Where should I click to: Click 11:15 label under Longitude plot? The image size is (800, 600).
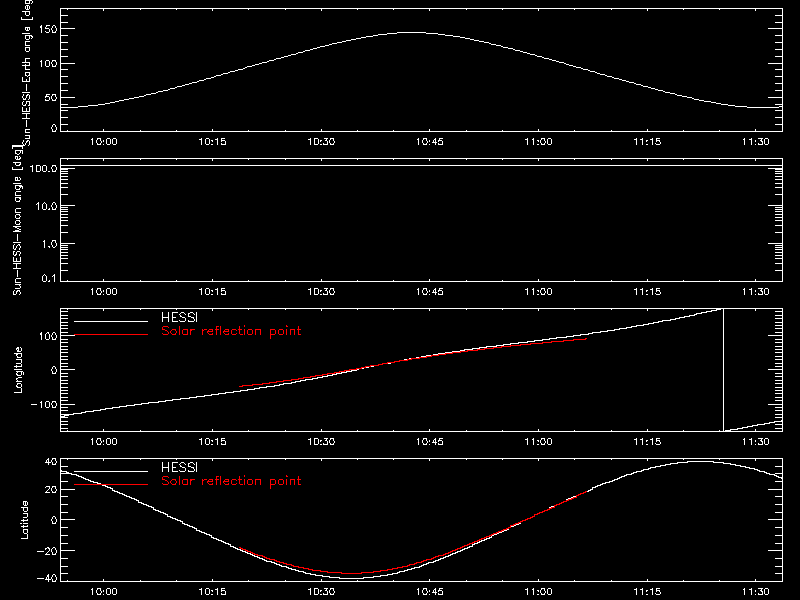click(x=647, y=442)
